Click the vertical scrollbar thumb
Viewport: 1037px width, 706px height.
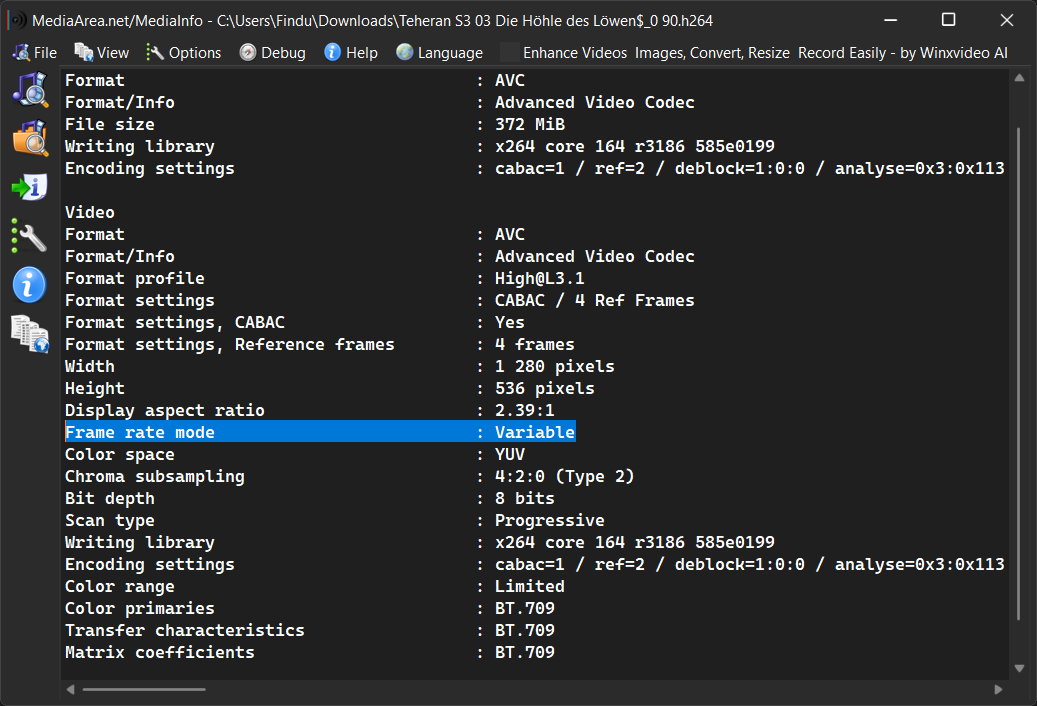1019,370
